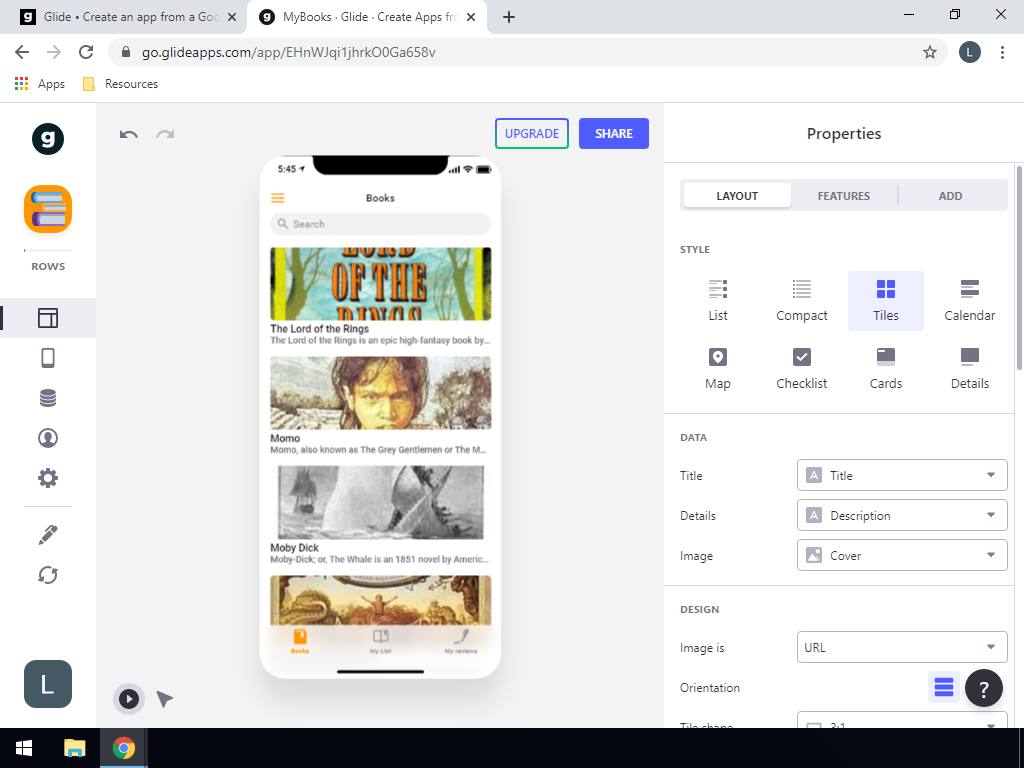The width and height of the screenshot is (1024, 768).
Task: Toggle the horizontal orientation button
Action: 944,687
